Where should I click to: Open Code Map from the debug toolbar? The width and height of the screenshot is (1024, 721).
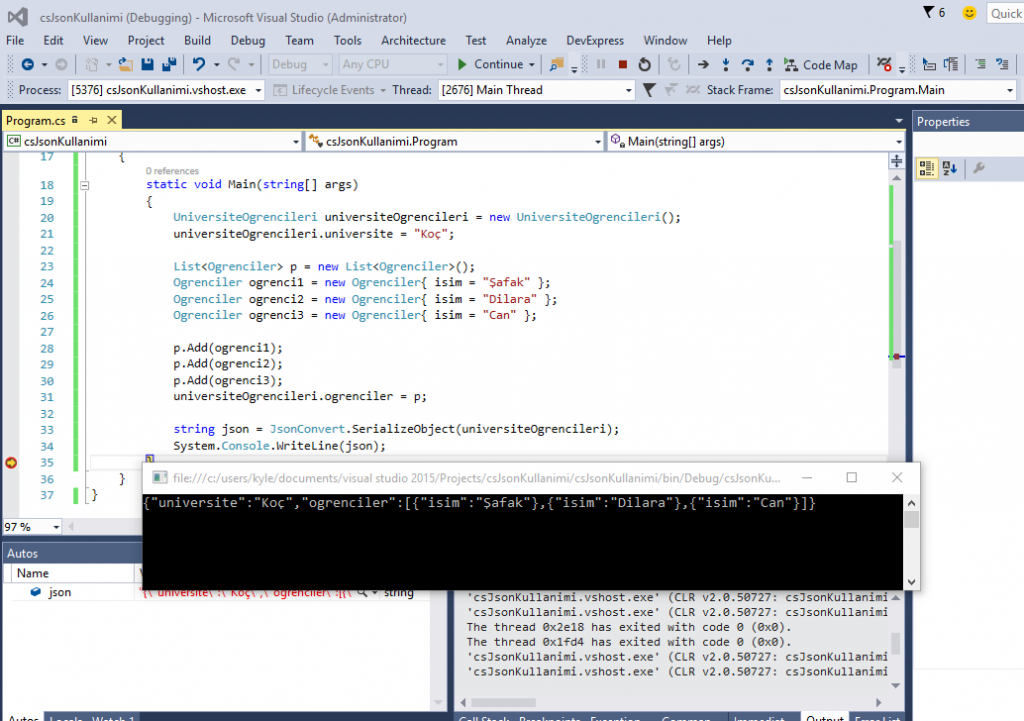[x=821, y=65]
